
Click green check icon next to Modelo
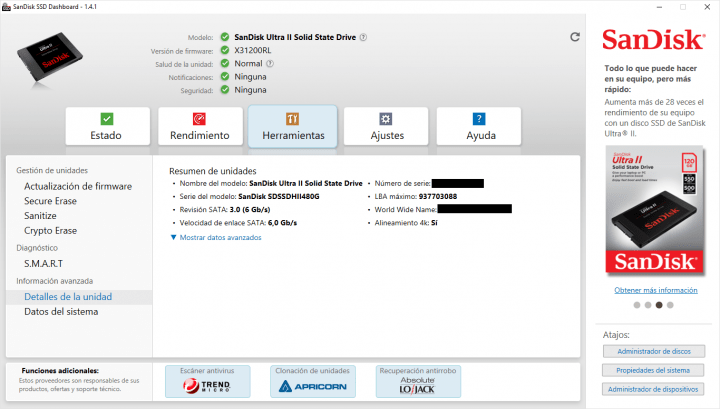tap(225, 37)
